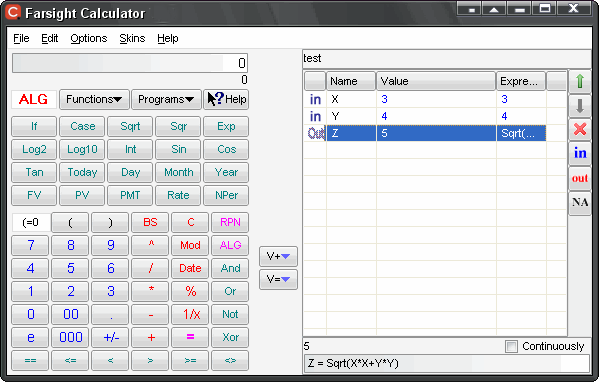Click the Name column header

(351, 81)
